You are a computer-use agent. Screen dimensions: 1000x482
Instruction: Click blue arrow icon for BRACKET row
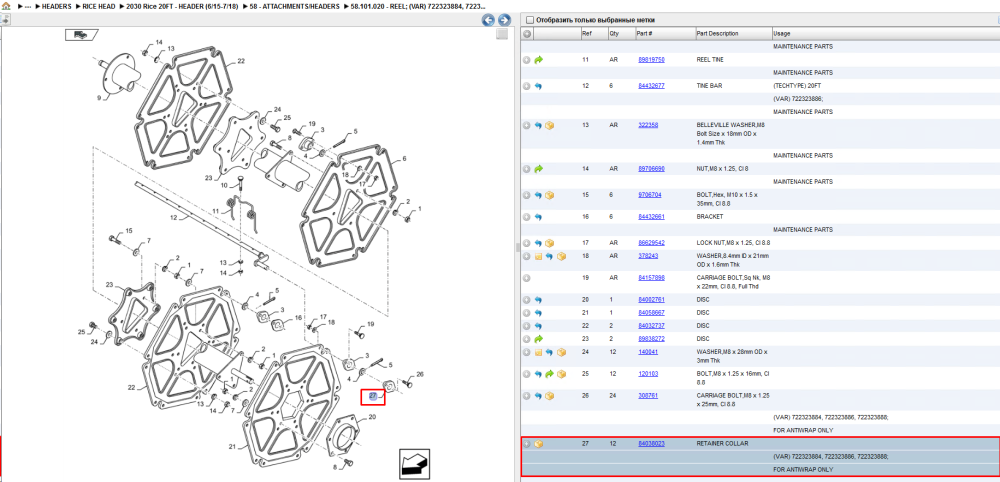click(538, 217)
